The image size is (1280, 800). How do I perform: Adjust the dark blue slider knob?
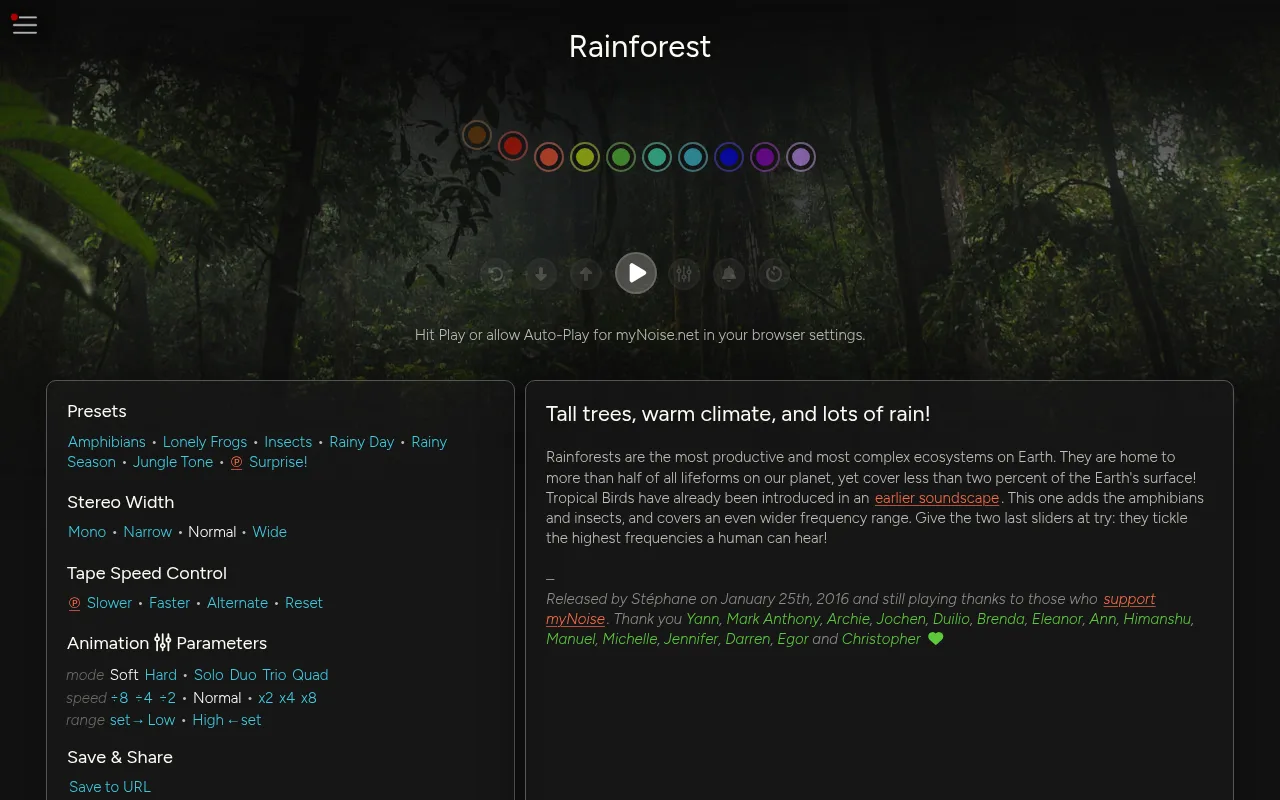coord(729,157)
